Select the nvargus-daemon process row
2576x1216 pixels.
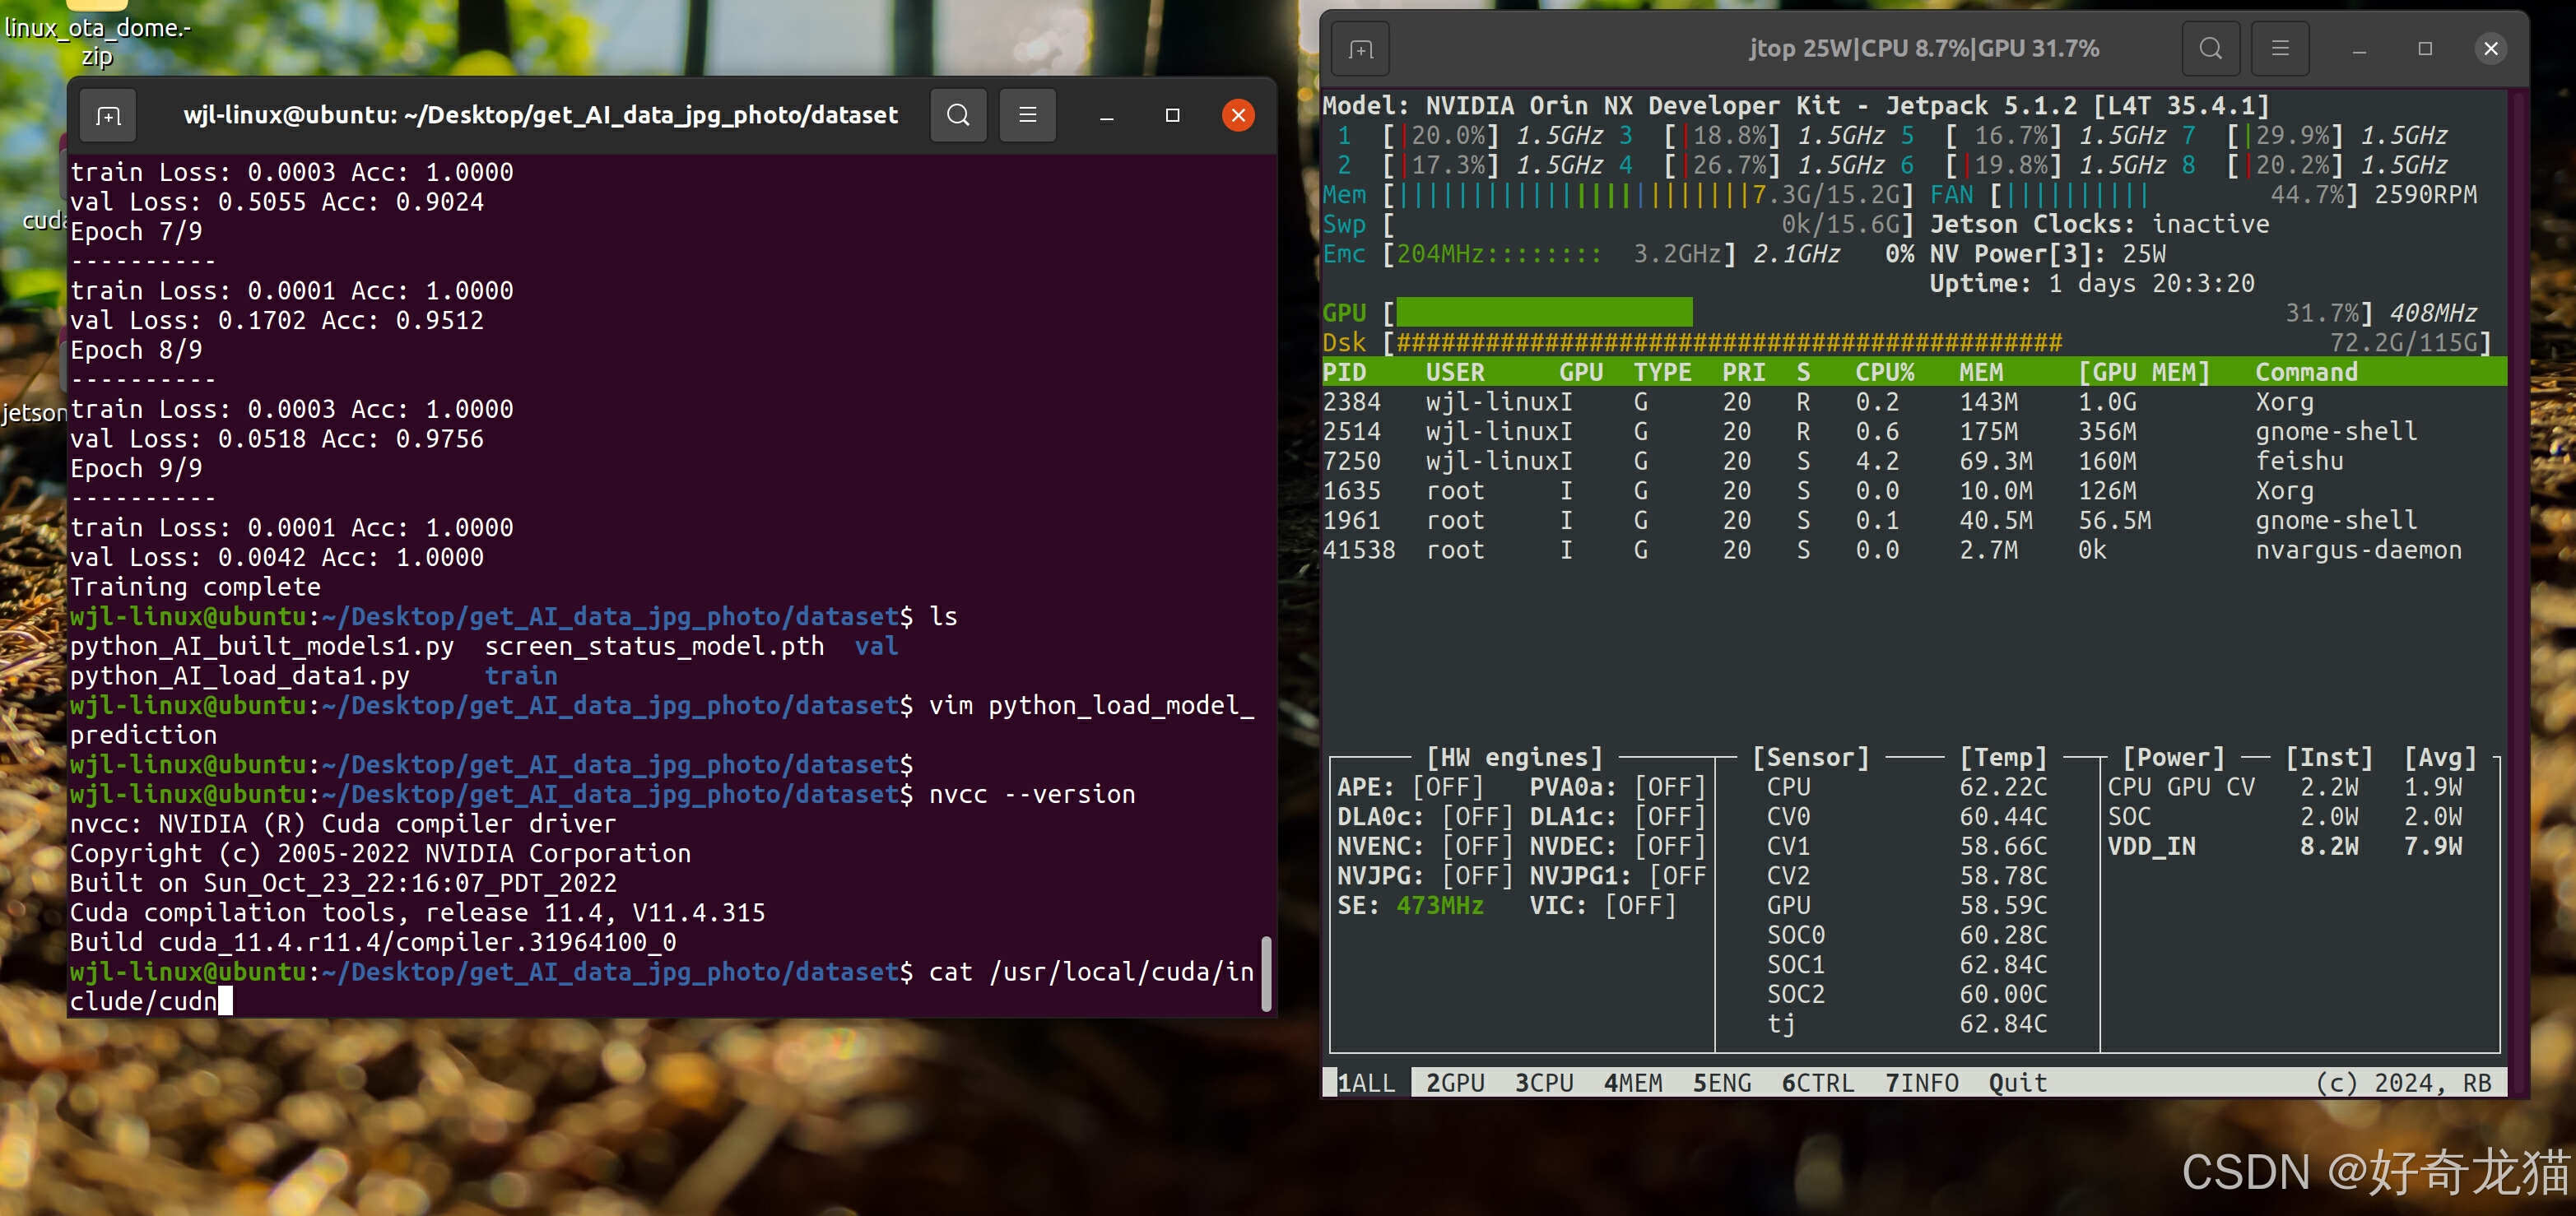pos(1914,550)
